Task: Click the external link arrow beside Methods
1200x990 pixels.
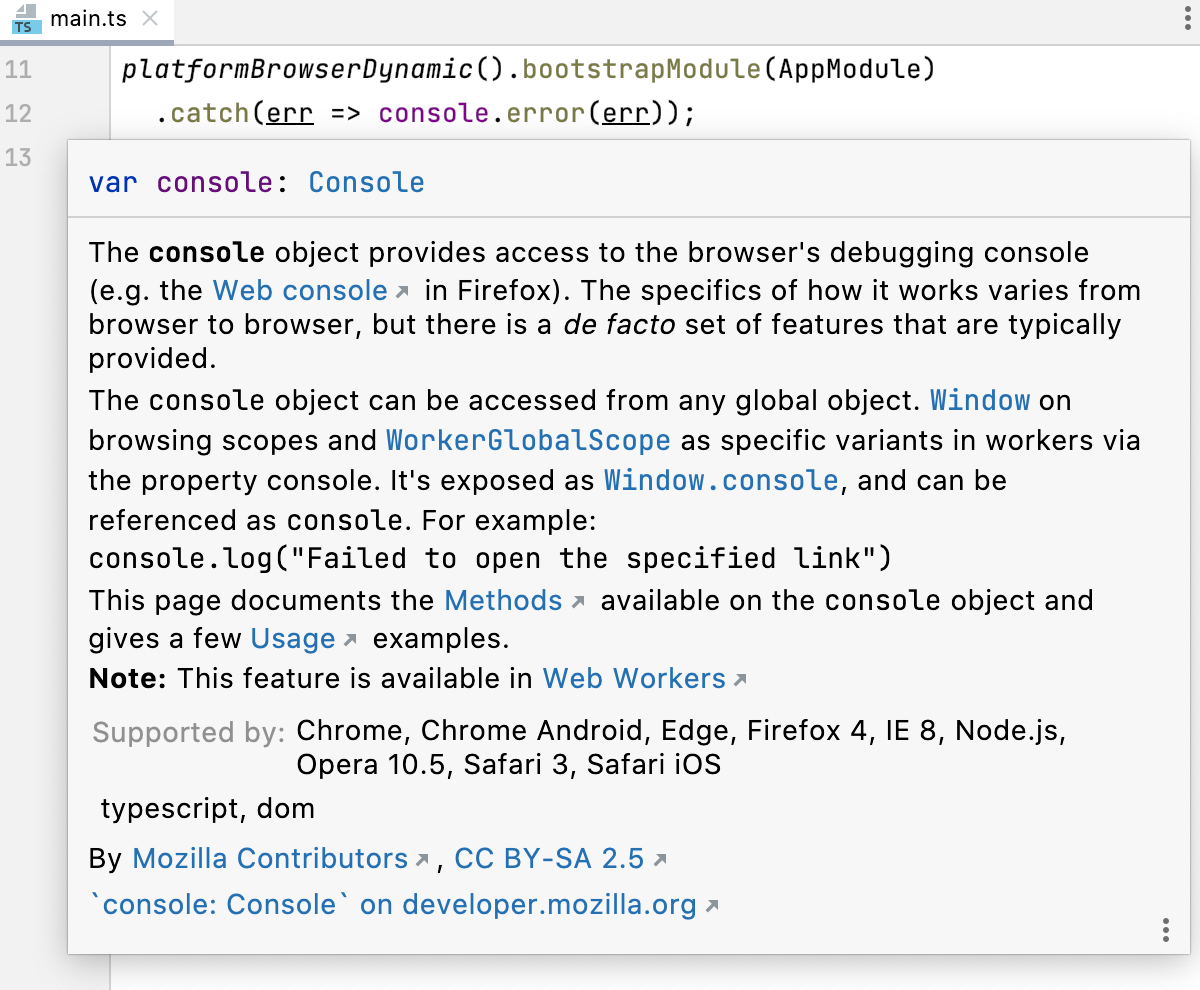Action: 578,599
